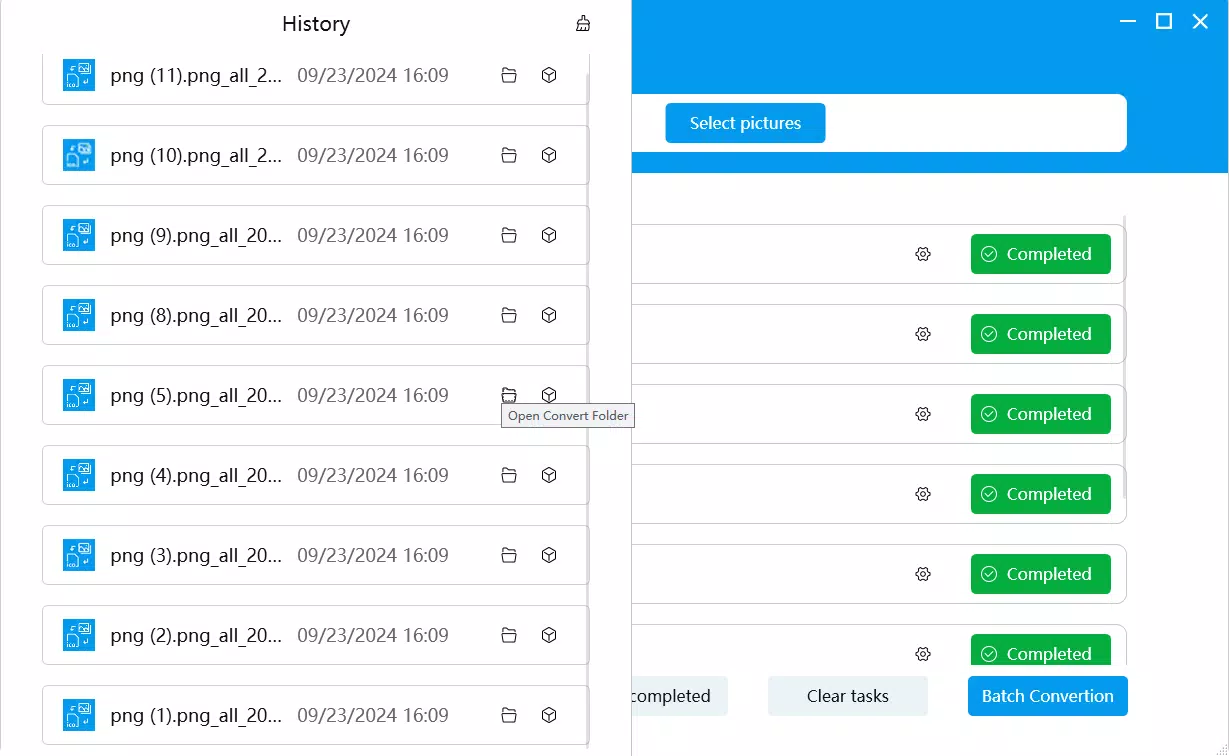
Task: Open convert folder for png (5) entry
Action: 509,395
